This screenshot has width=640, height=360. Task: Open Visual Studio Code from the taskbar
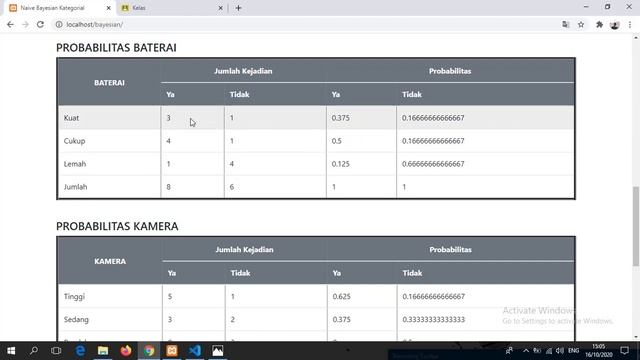click(x=195, y=351)
